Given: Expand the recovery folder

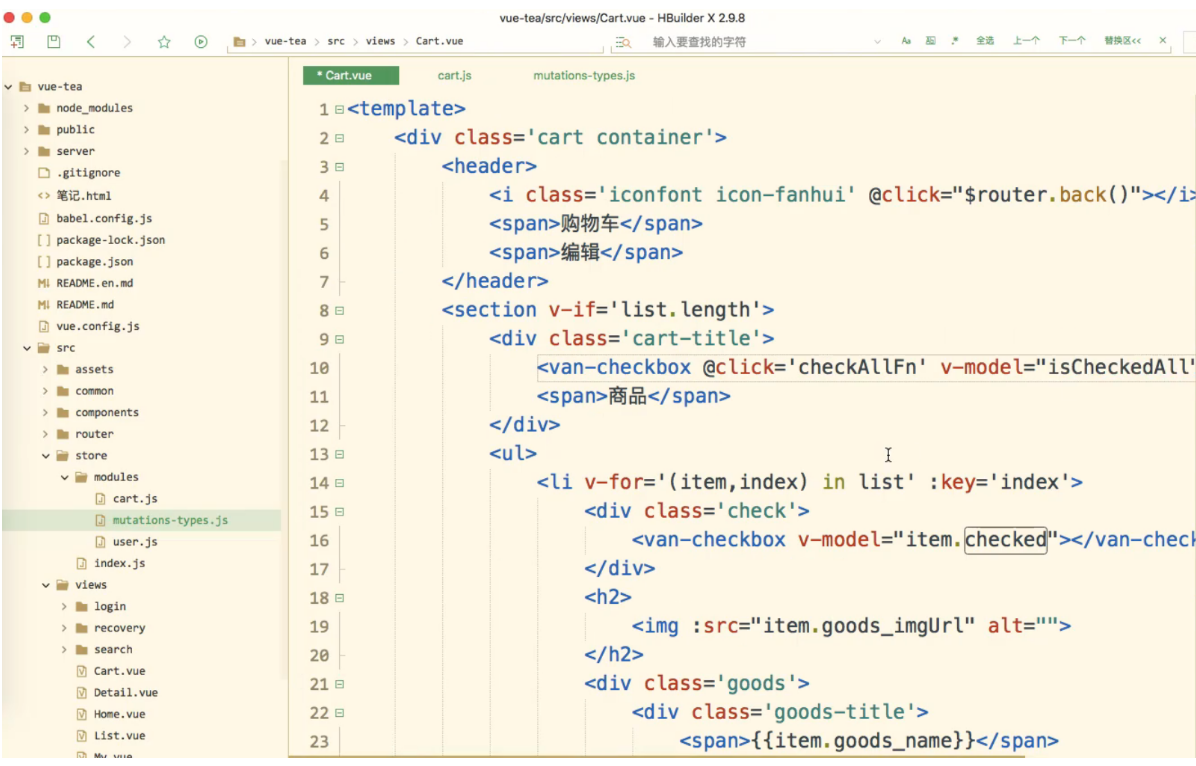Looking at the screenshot, I should [x=64, y=628].
